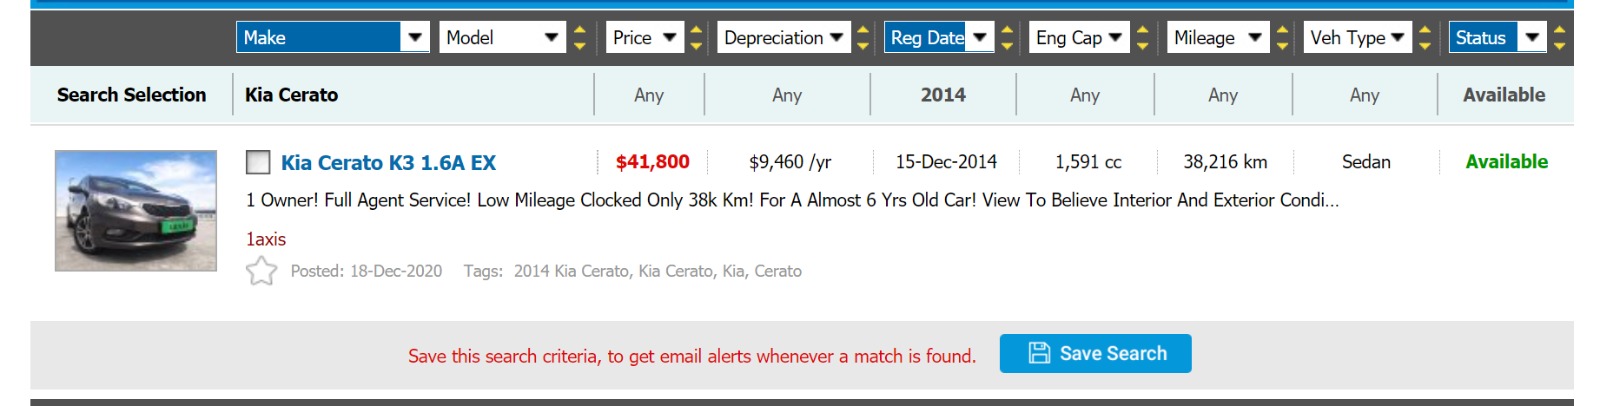1600x406 pixels.
Task: Open the Make dropdown
Action: pyautogui.click(x=333, y=38)
